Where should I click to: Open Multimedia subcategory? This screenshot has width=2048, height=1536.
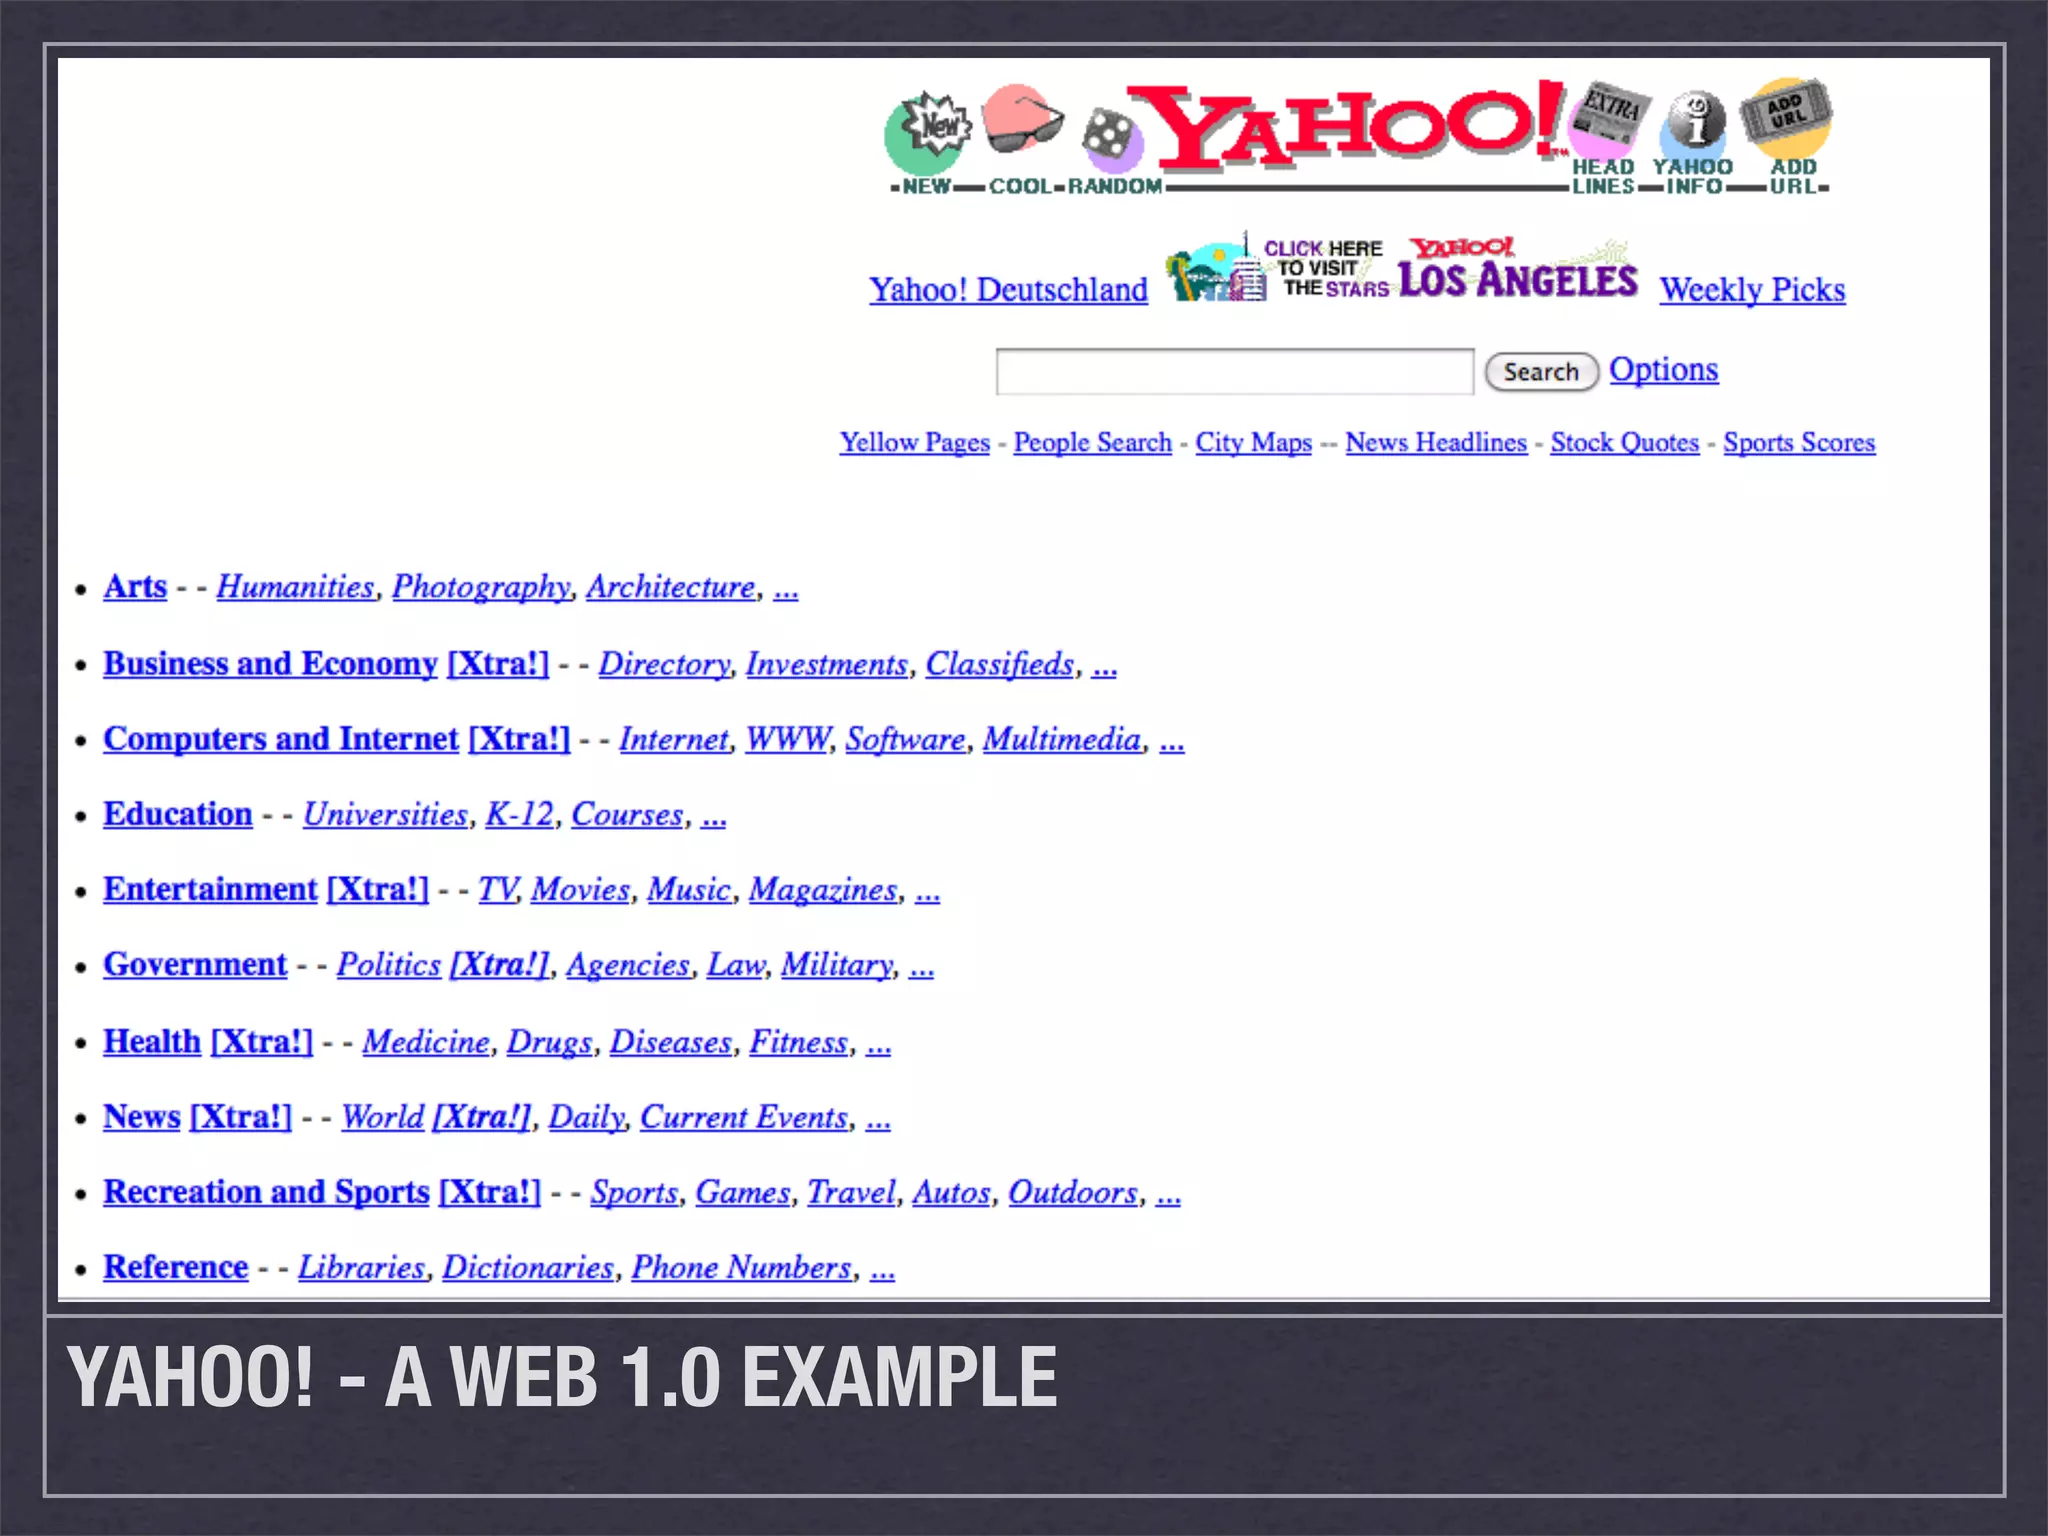point(1061,740)
